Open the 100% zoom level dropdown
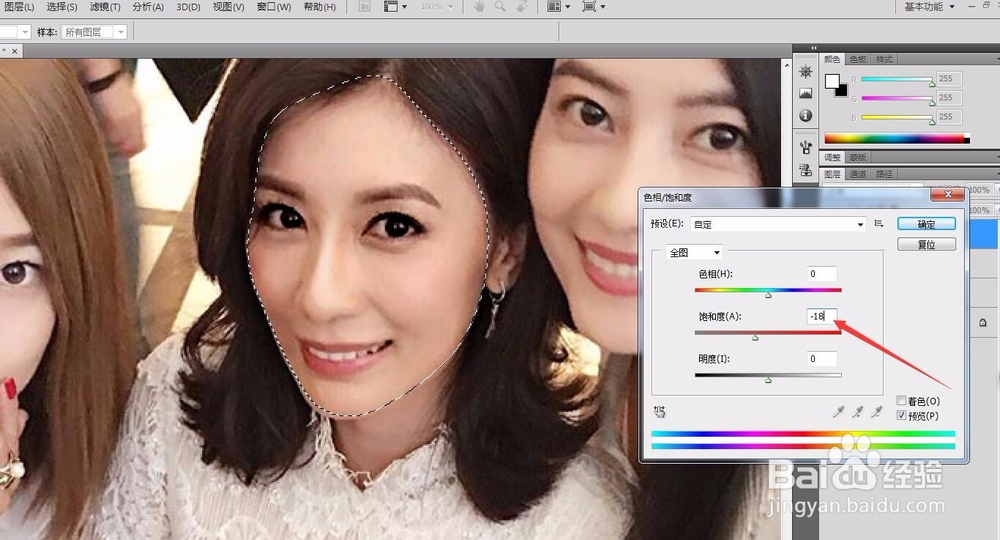This screenshot has width=1000, height=540. (x=438, y=6)
